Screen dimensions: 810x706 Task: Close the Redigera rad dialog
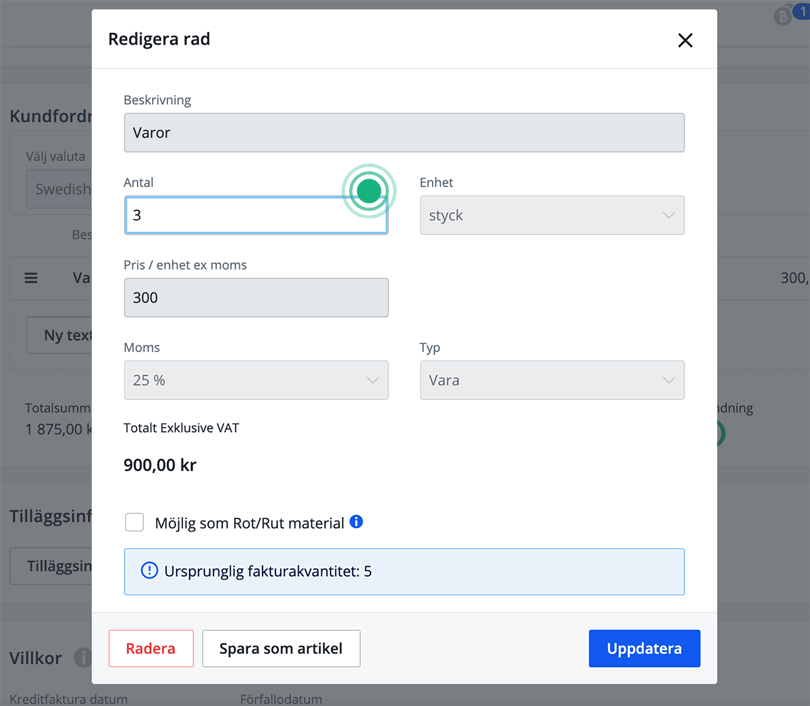(x=685, y=41)
